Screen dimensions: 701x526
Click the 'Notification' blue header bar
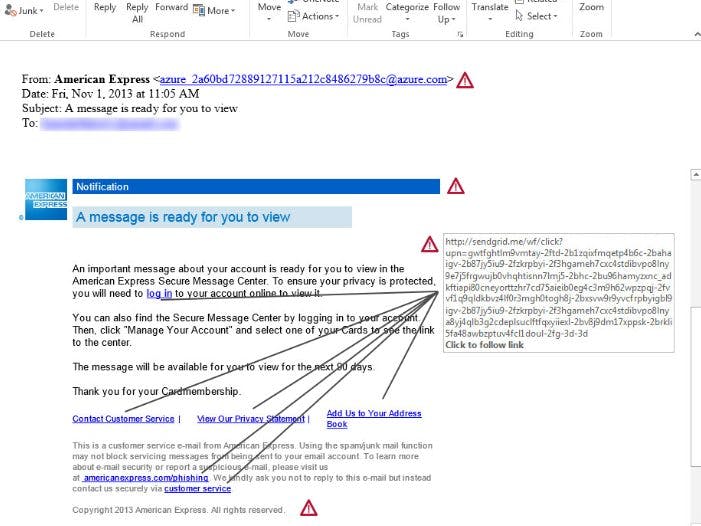(x=256, y=187)
